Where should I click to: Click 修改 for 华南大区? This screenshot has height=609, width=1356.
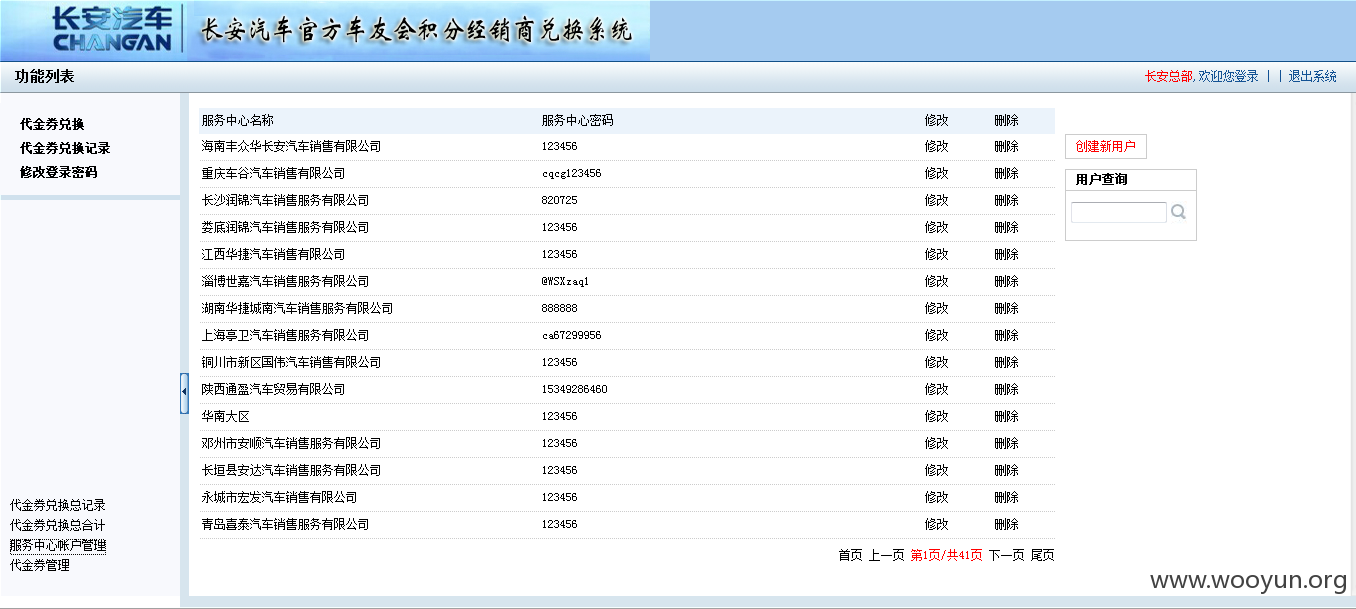coord(936,416)
